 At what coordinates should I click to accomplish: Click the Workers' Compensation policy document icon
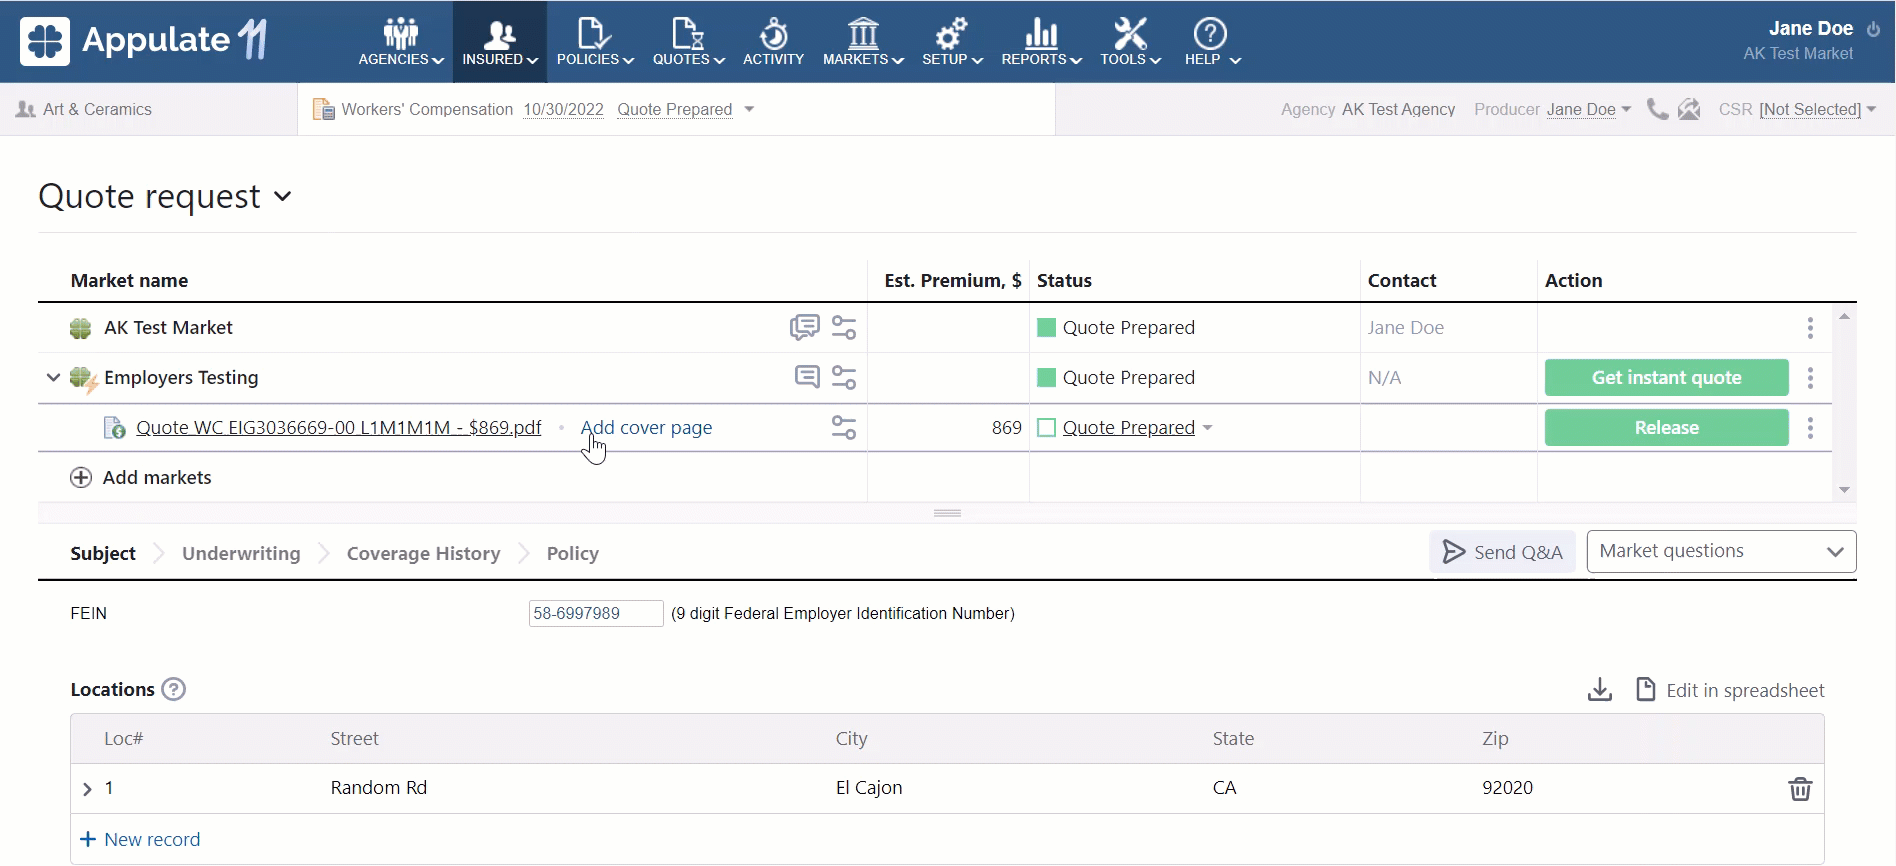(324, 109)
